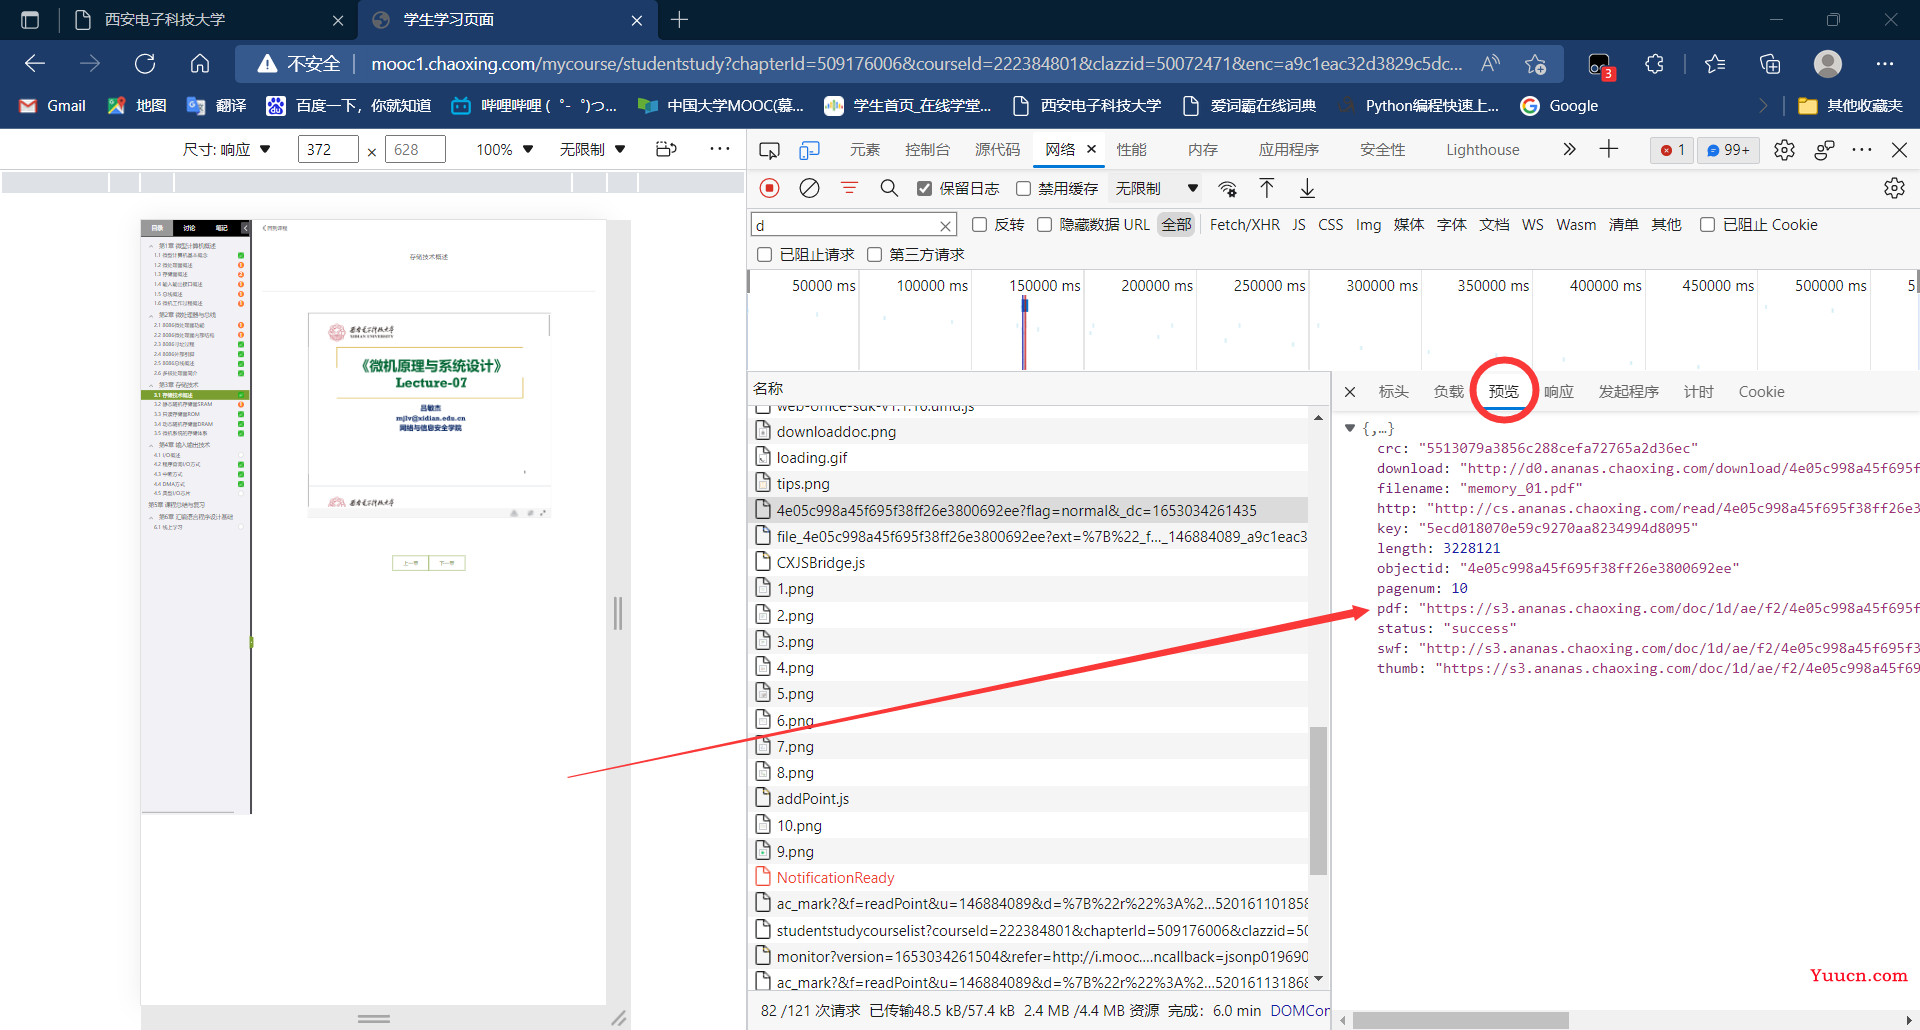Screen dimensions: 1920x1030
Task: Click the request list vertical scrollbar thumb
Action: [x=1318, y=800]
